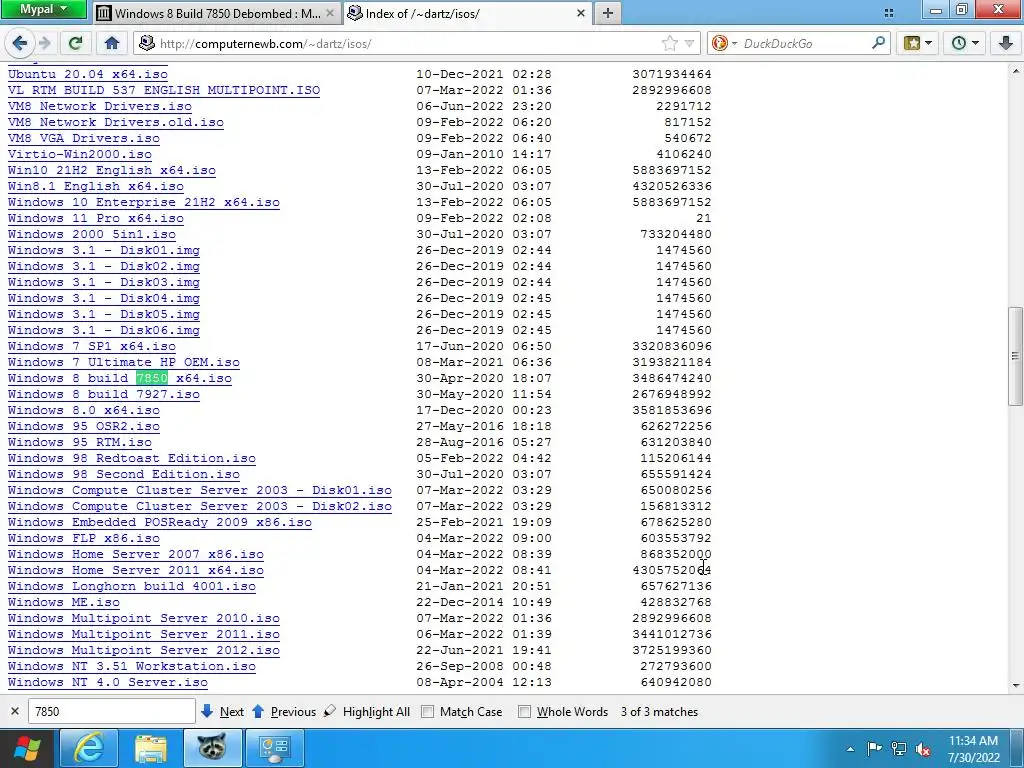1024x768 pixels.
Task: Download Windows 8 build 7927.iso
Action: click(x=104, y=394)
